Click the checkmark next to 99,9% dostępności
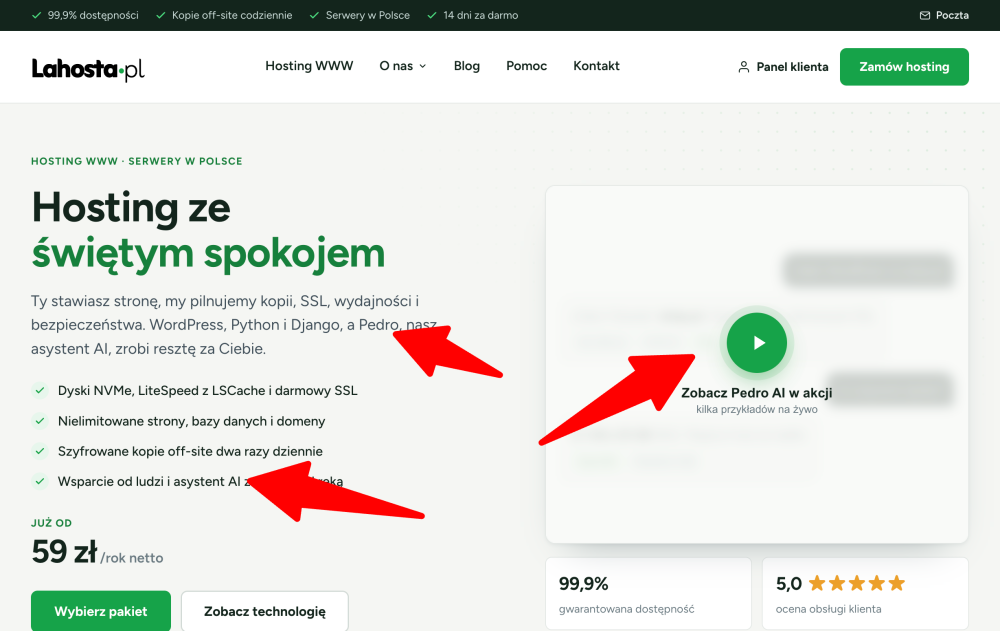The height and width of the screenshot is (631, 1000). 37,15
